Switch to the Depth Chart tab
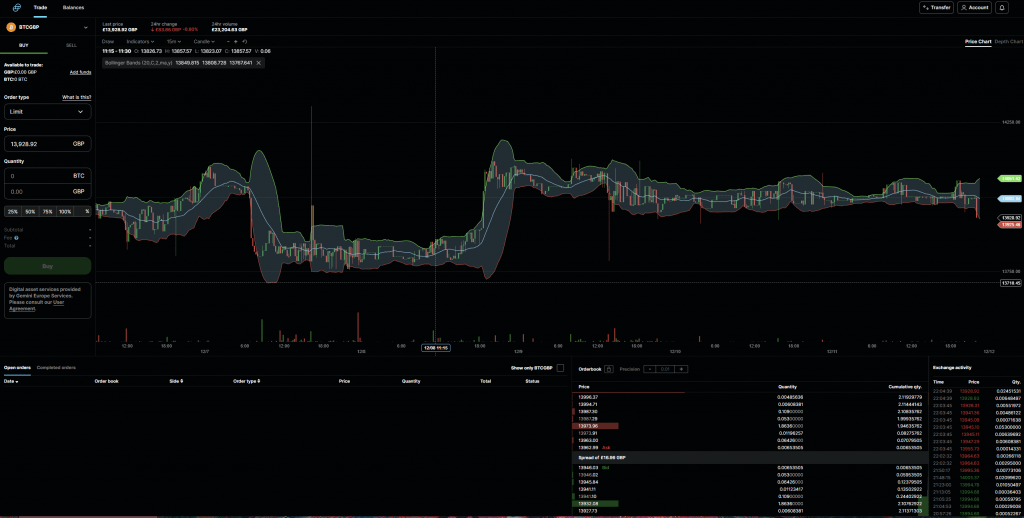 (1009, 42)
